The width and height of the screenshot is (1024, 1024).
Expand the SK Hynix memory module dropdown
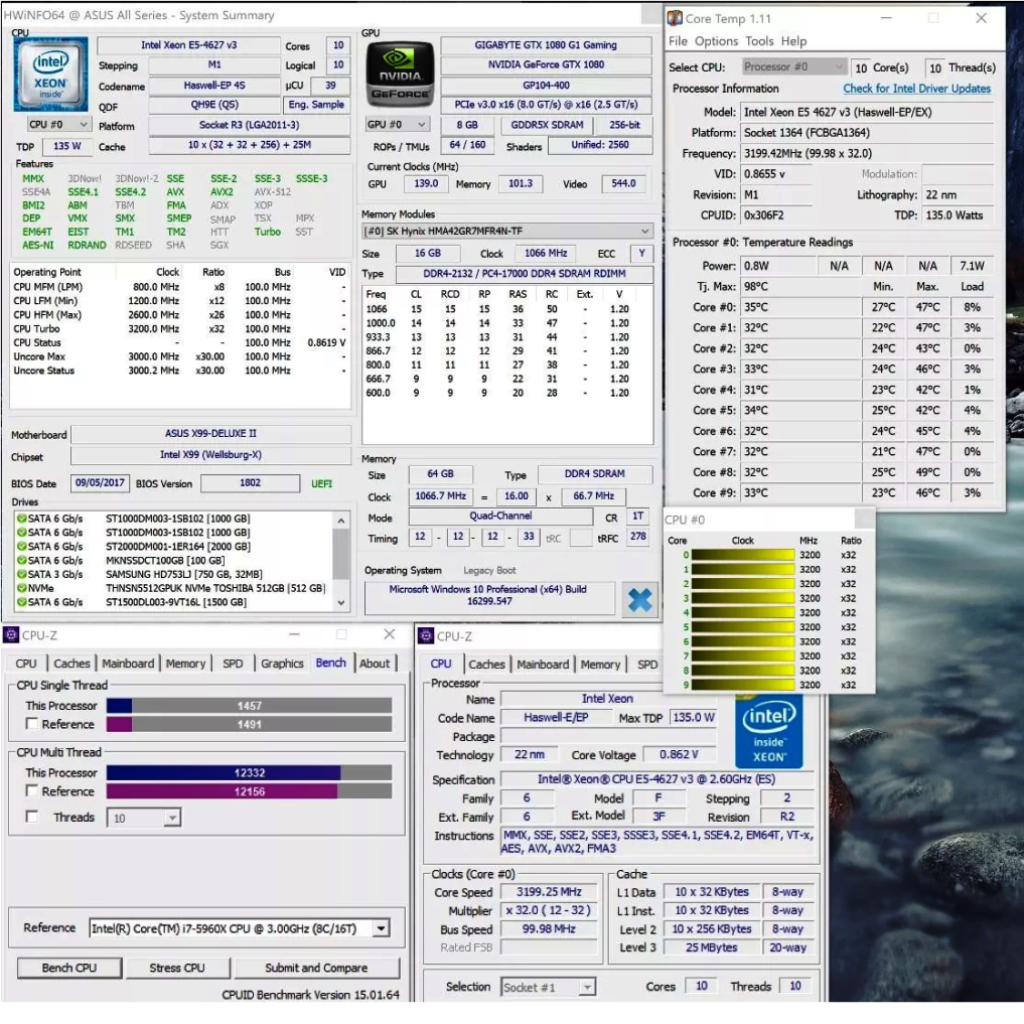point(507,231)
